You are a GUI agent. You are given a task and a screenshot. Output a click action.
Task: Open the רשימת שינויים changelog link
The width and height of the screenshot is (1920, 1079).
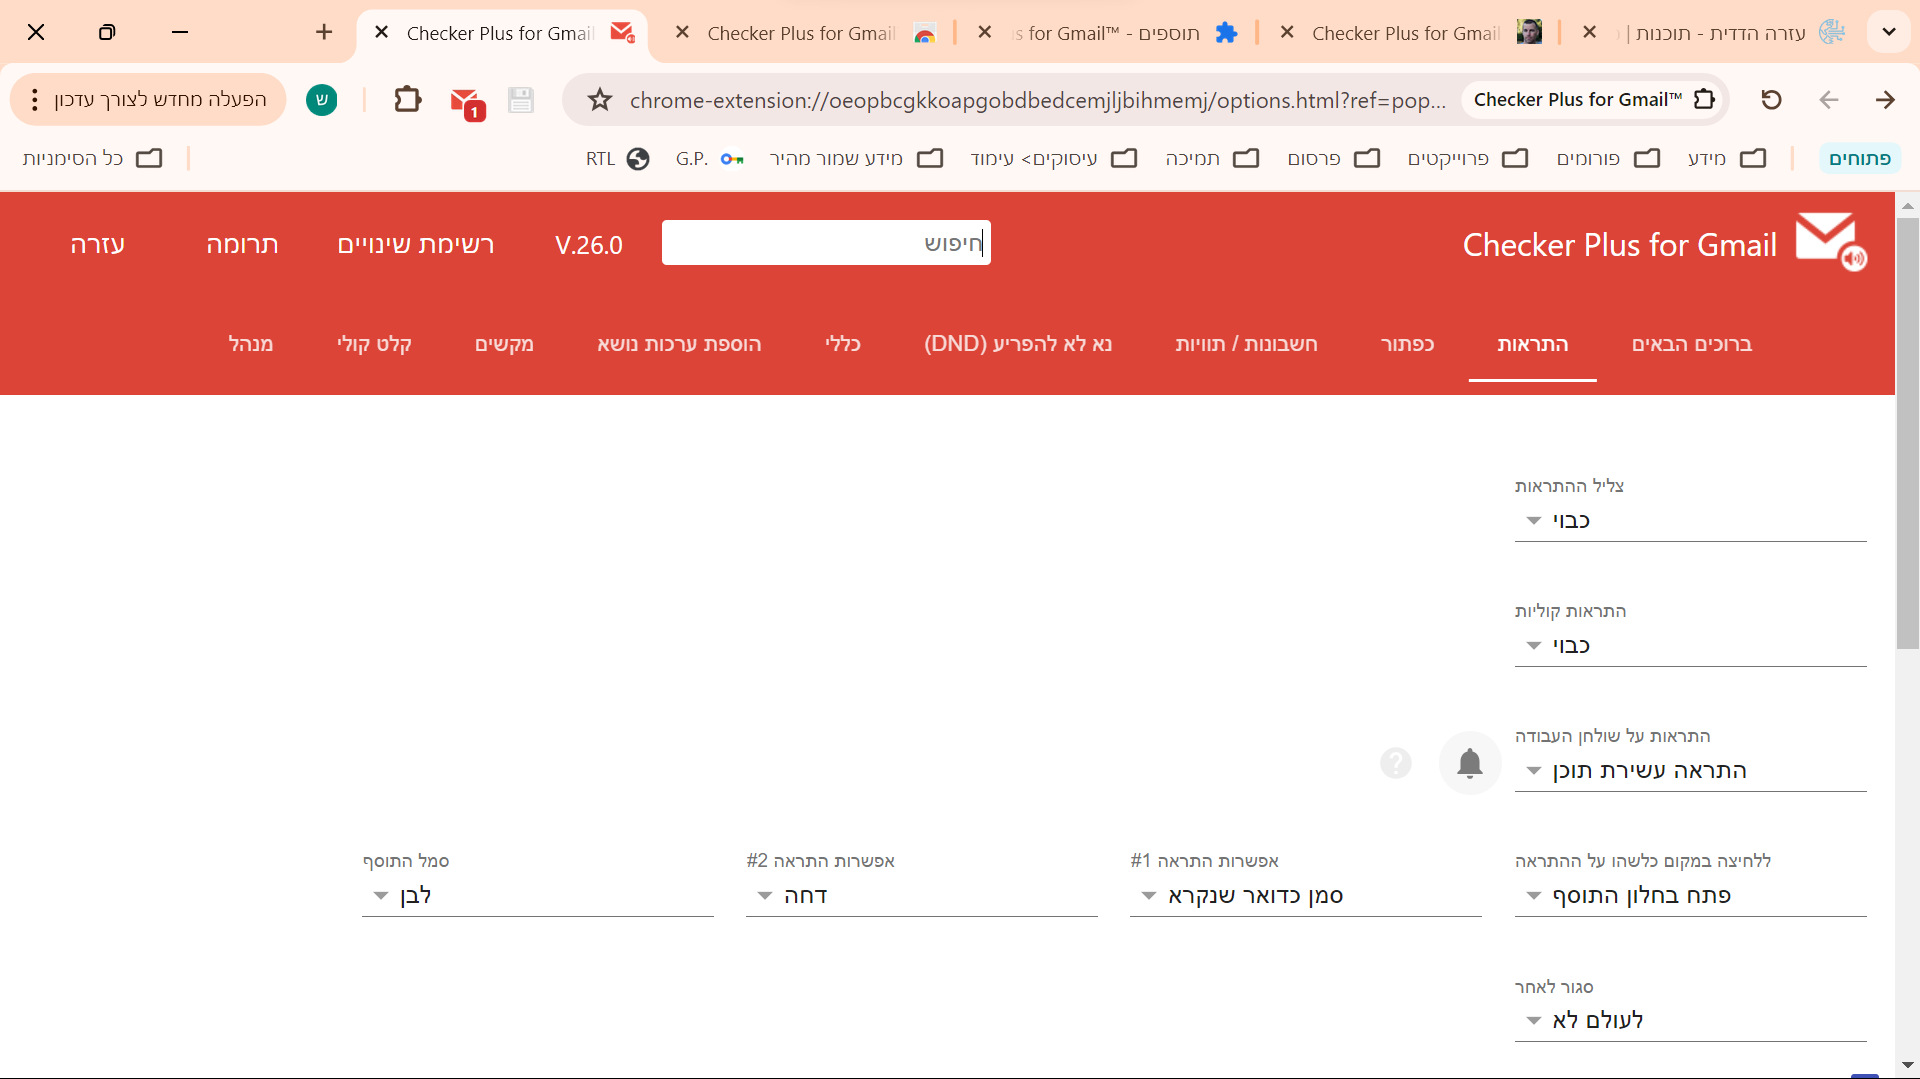(x=416, y=244)
